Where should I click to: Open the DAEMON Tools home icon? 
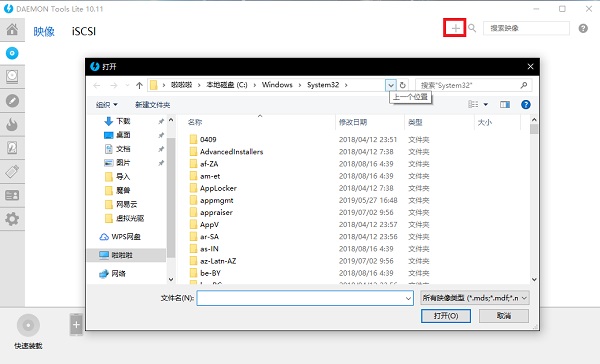tap(12, 29)
